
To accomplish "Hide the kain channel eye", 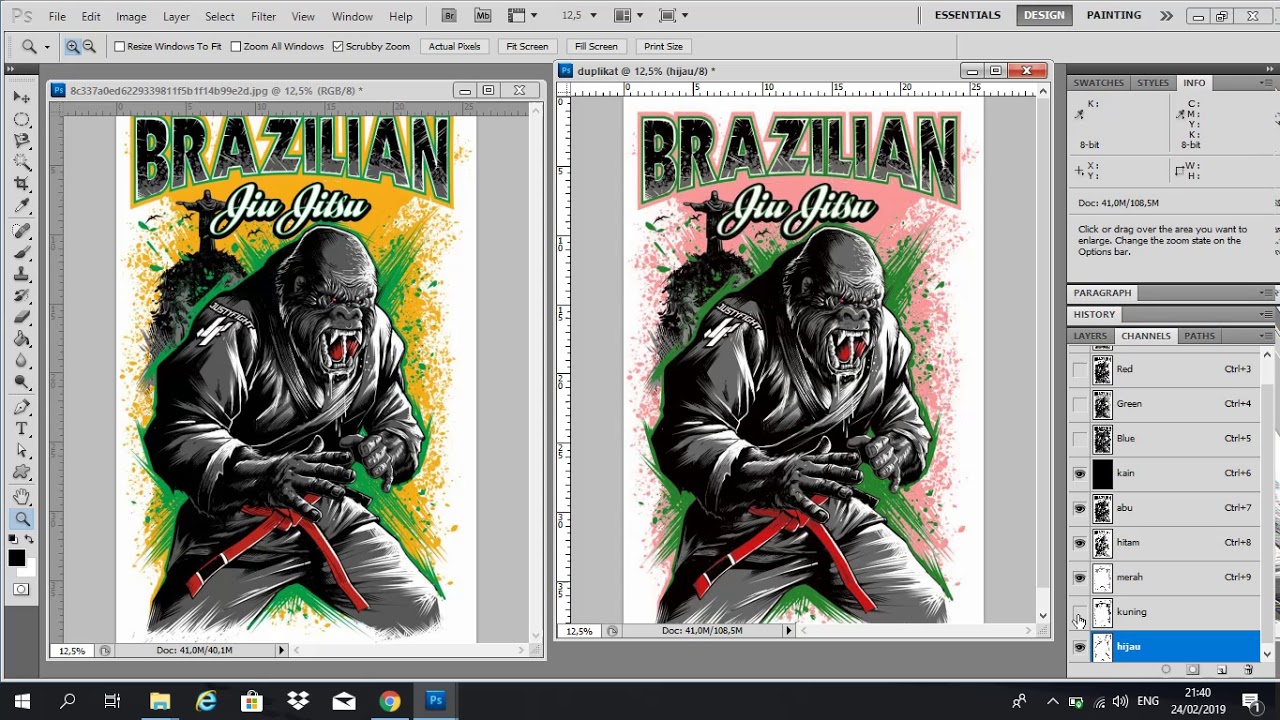I will (1079, 474).
